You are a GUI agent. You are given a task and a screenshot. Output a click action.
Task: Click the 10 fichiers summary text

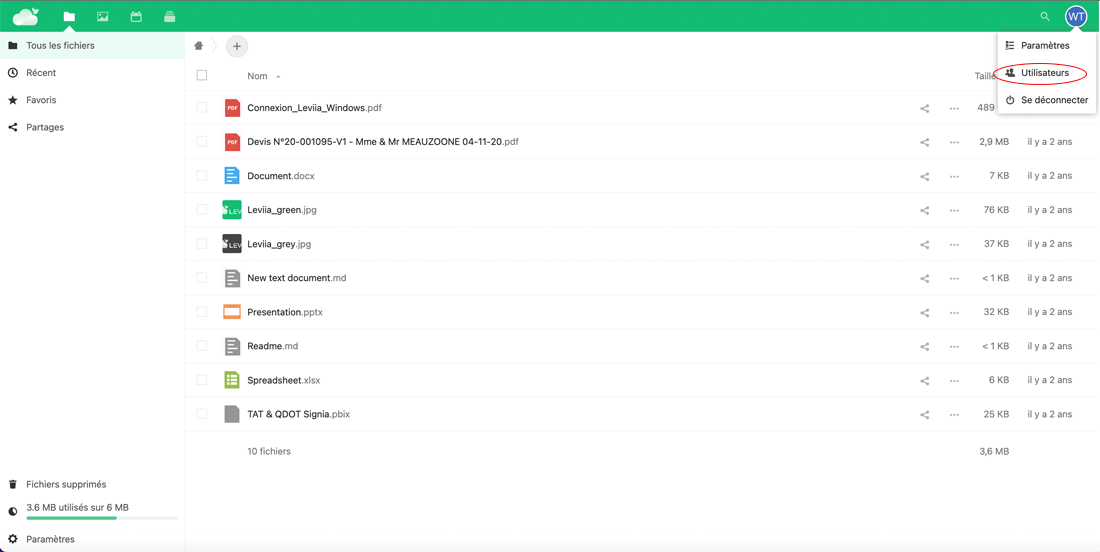(269, 452)
